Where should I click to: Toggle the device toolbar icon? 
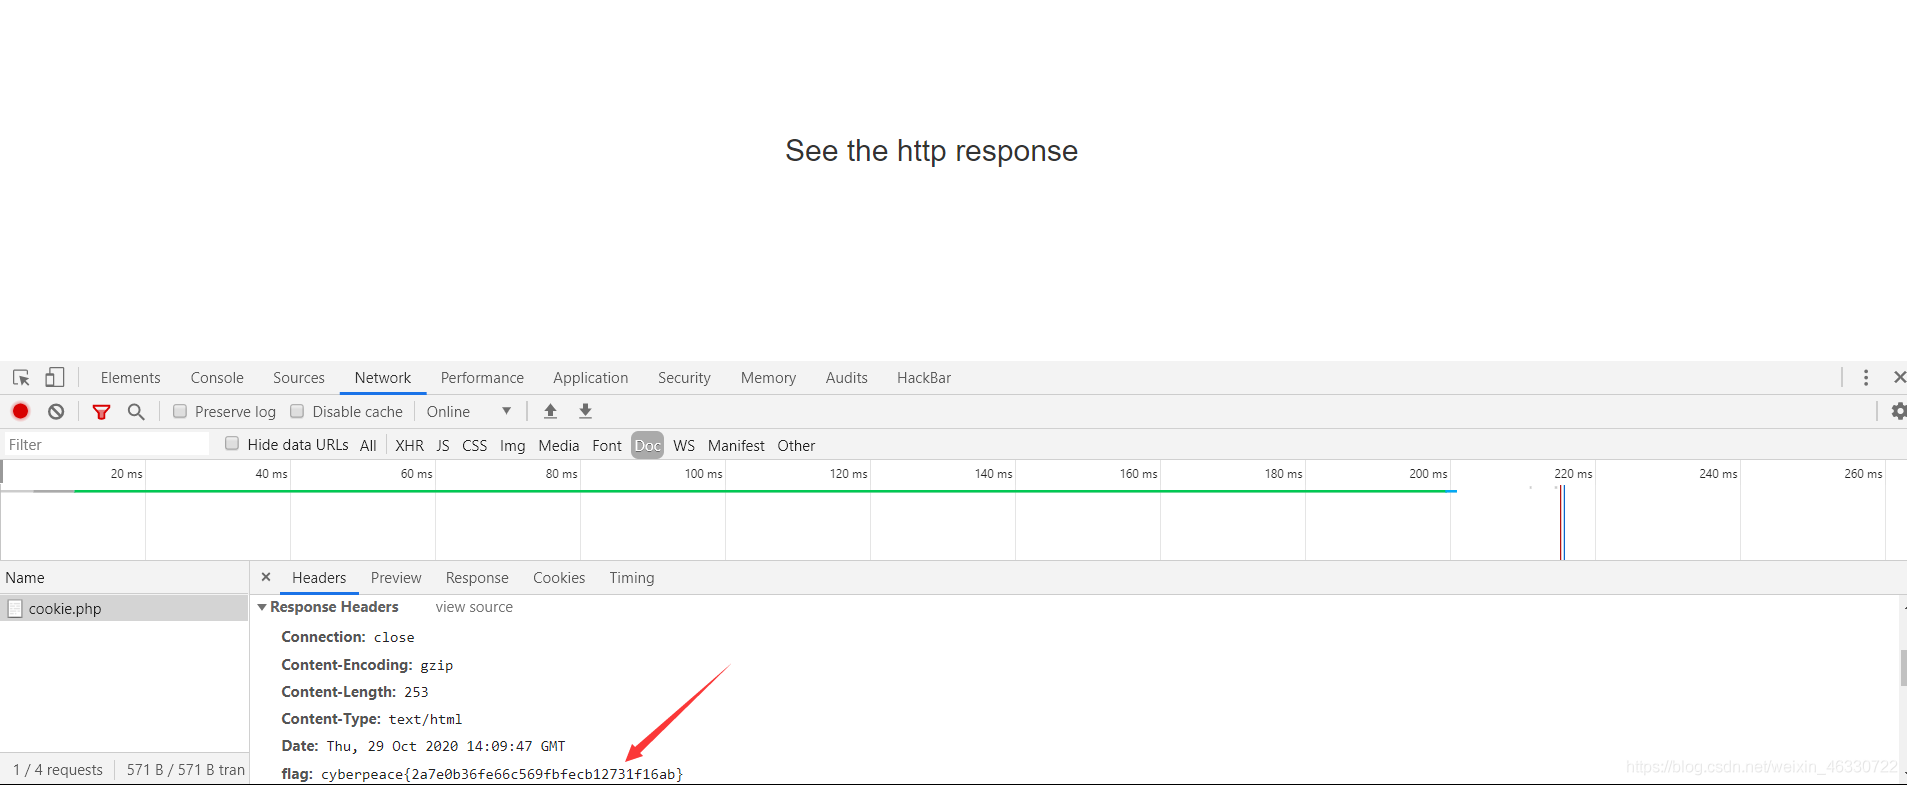pos(55,378)
